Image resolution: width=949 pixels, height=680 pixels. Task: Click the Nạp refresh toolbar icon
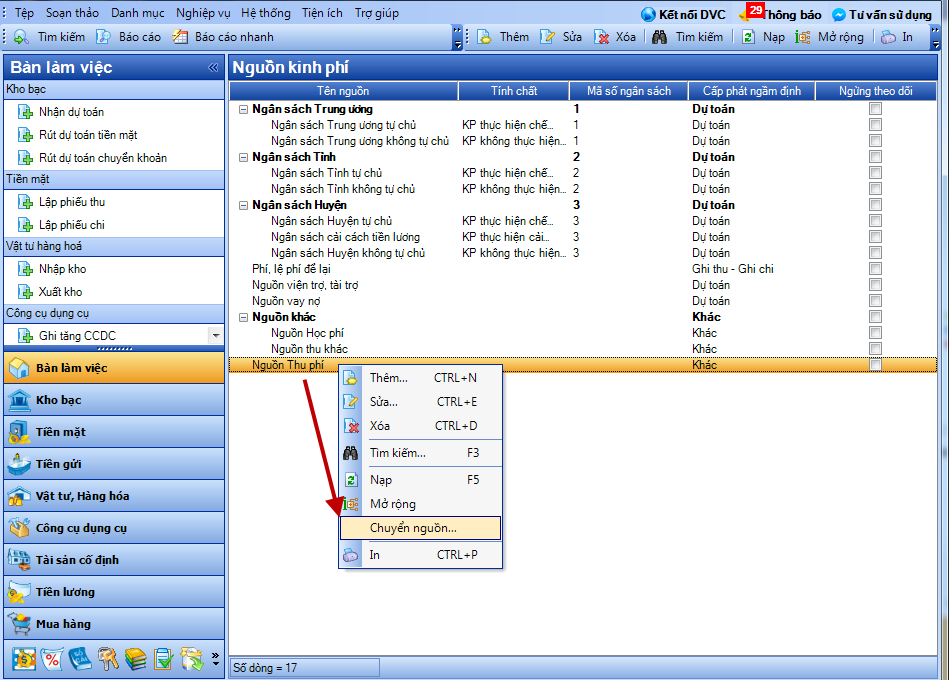coord(748,37)
